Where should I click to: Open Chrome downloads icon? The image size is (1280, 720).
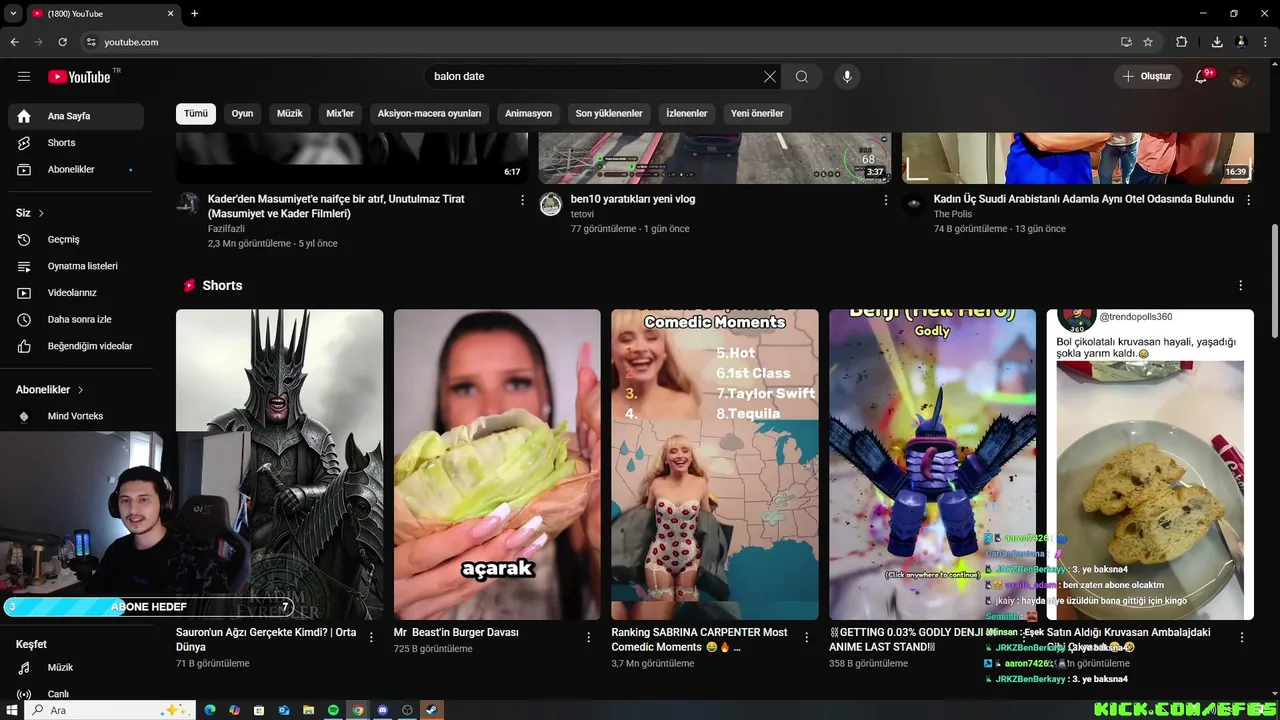point(1217,42)
